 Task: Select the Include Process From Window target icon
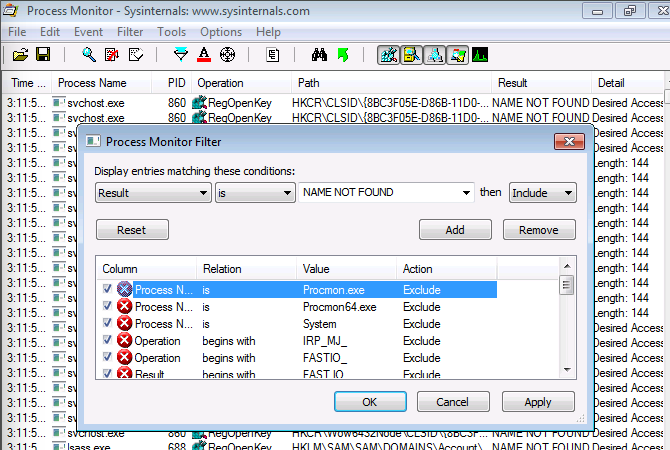227,55
